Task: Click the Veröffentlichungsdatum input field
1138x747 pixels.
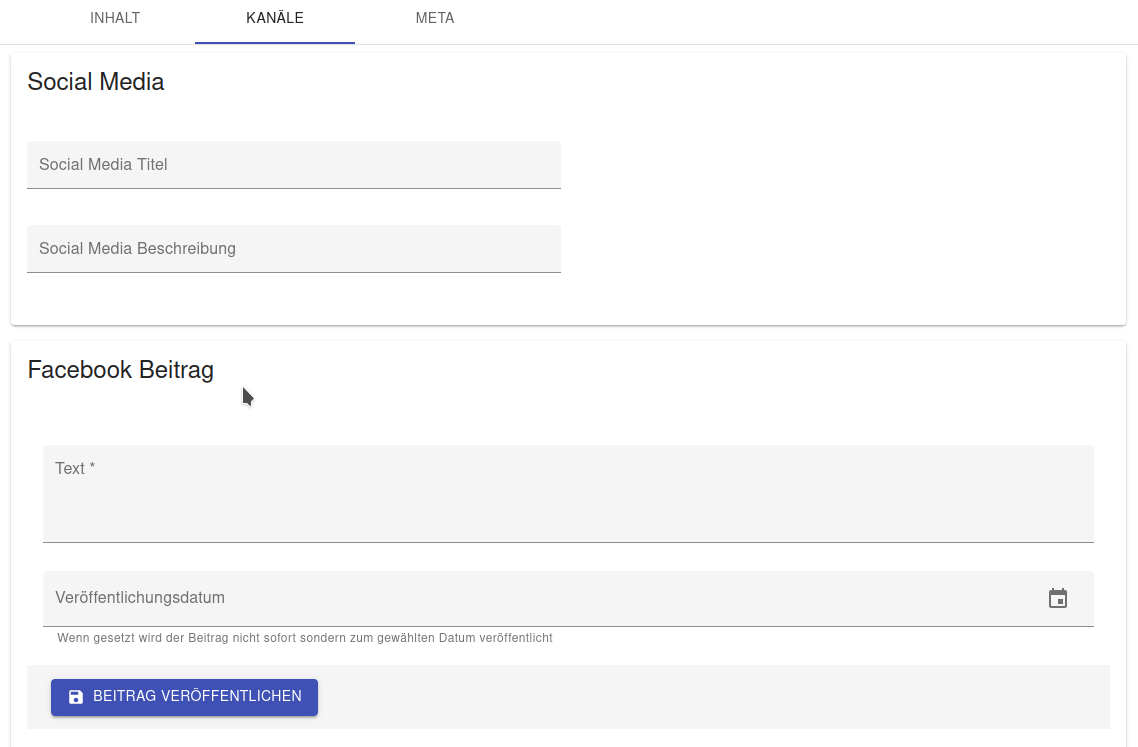Action: point(500,598)
